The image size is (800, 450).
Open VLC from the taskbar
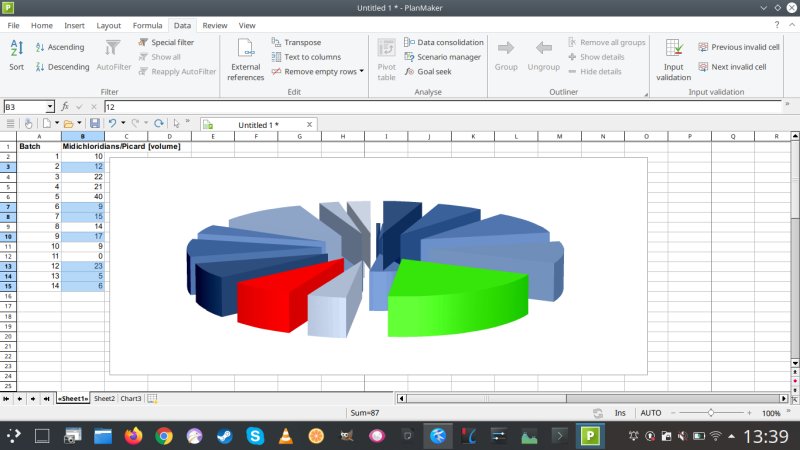point(284,436)
